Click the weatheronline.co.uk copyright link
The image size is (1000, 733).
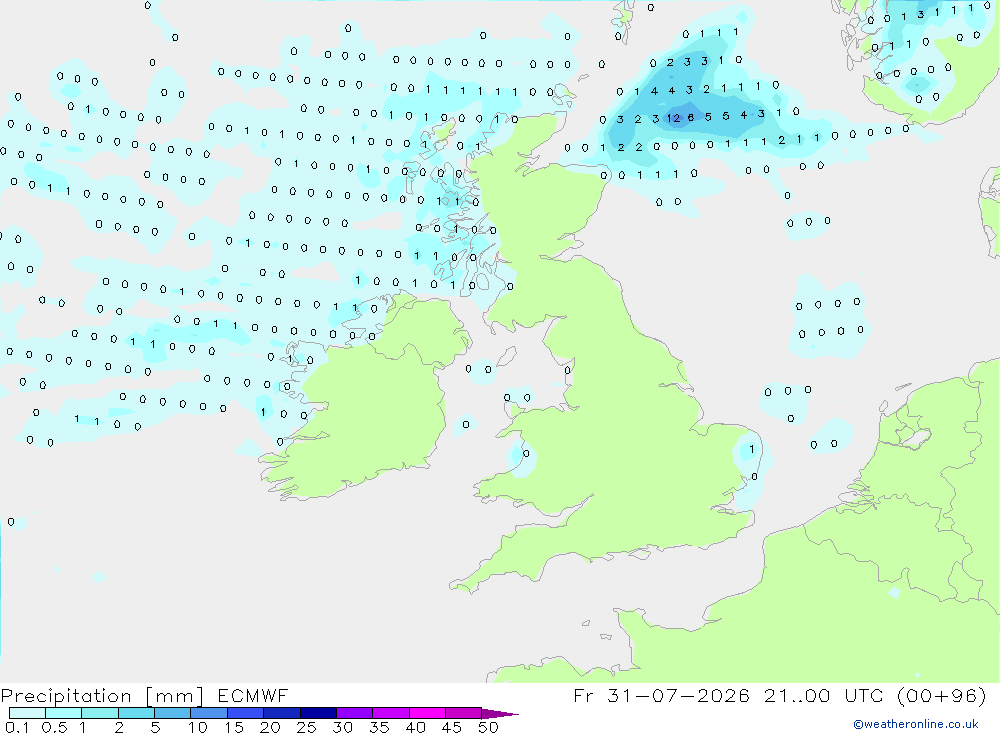(x=916, y=724)
